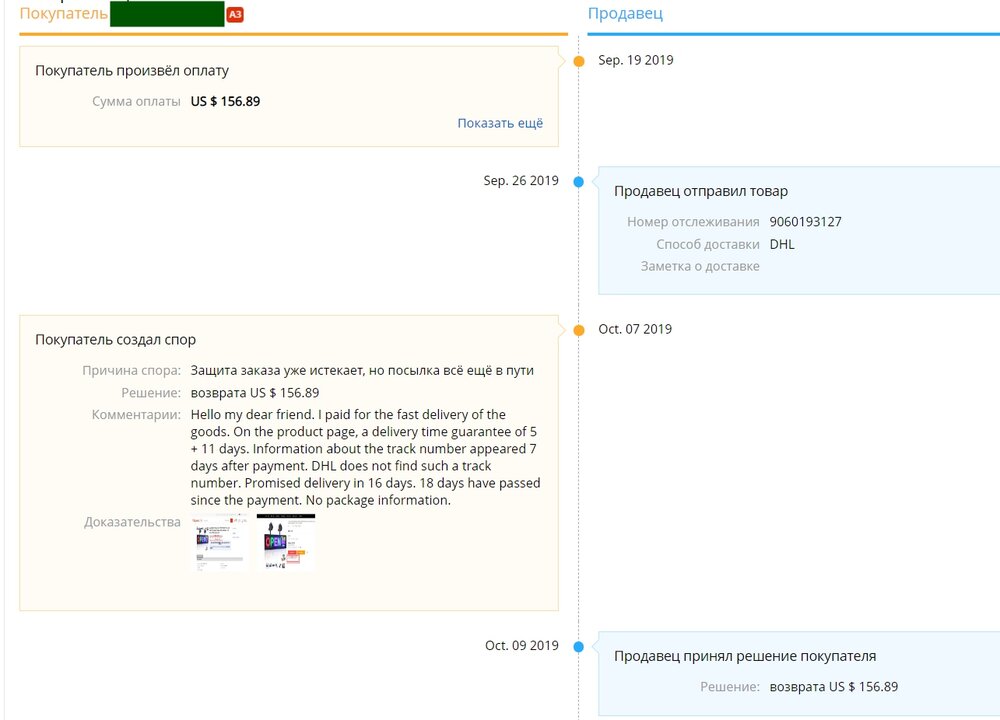Image resolution: width=1000 pixels, height=720 pixels.
Task: Click the "Номер отслеживания" label
Action: (693, 222)
